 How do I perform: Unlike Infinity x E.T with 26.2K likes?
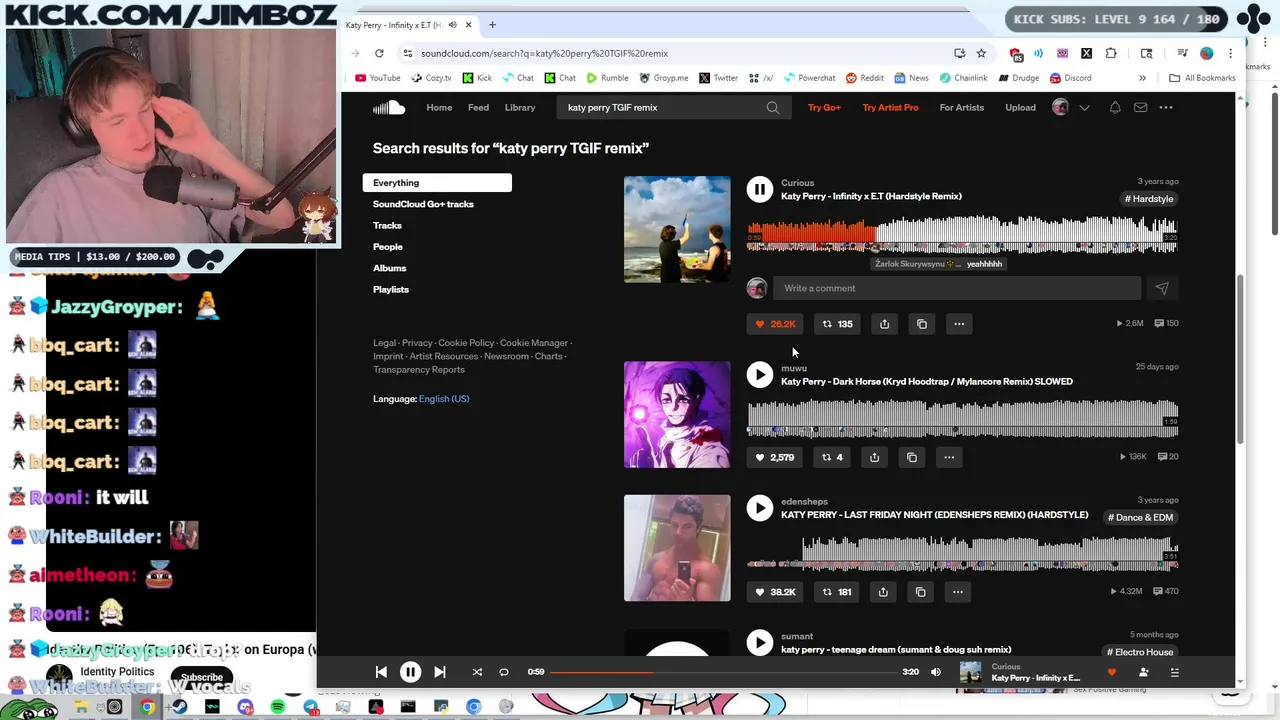(x=775, y=324)
